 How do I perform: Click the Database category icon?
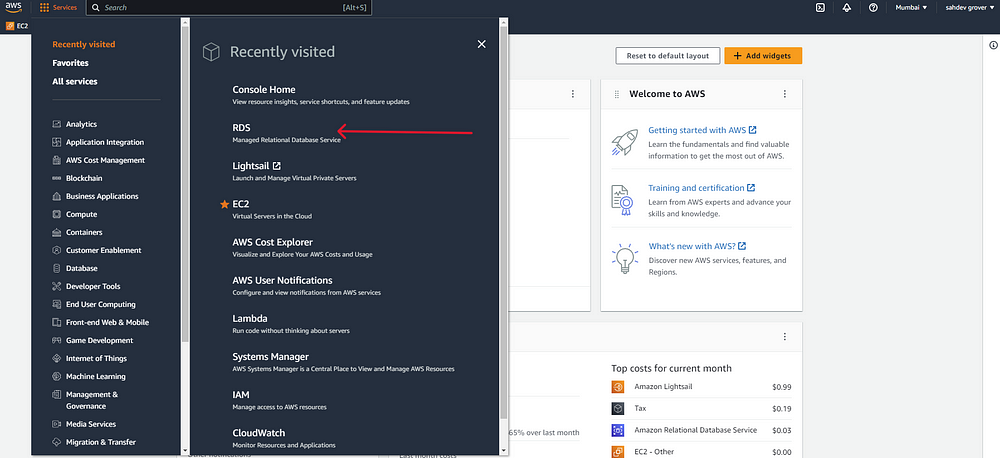tap(57, 269)
